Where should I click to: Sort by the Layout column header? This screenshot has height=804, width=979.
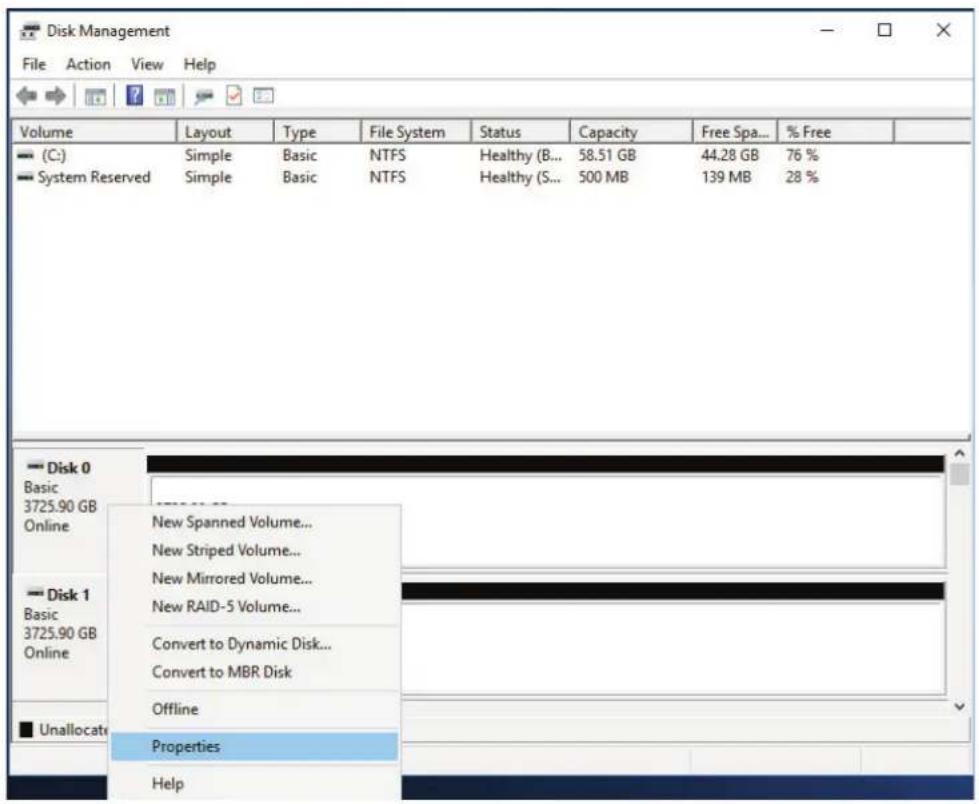tap(225, 132)
